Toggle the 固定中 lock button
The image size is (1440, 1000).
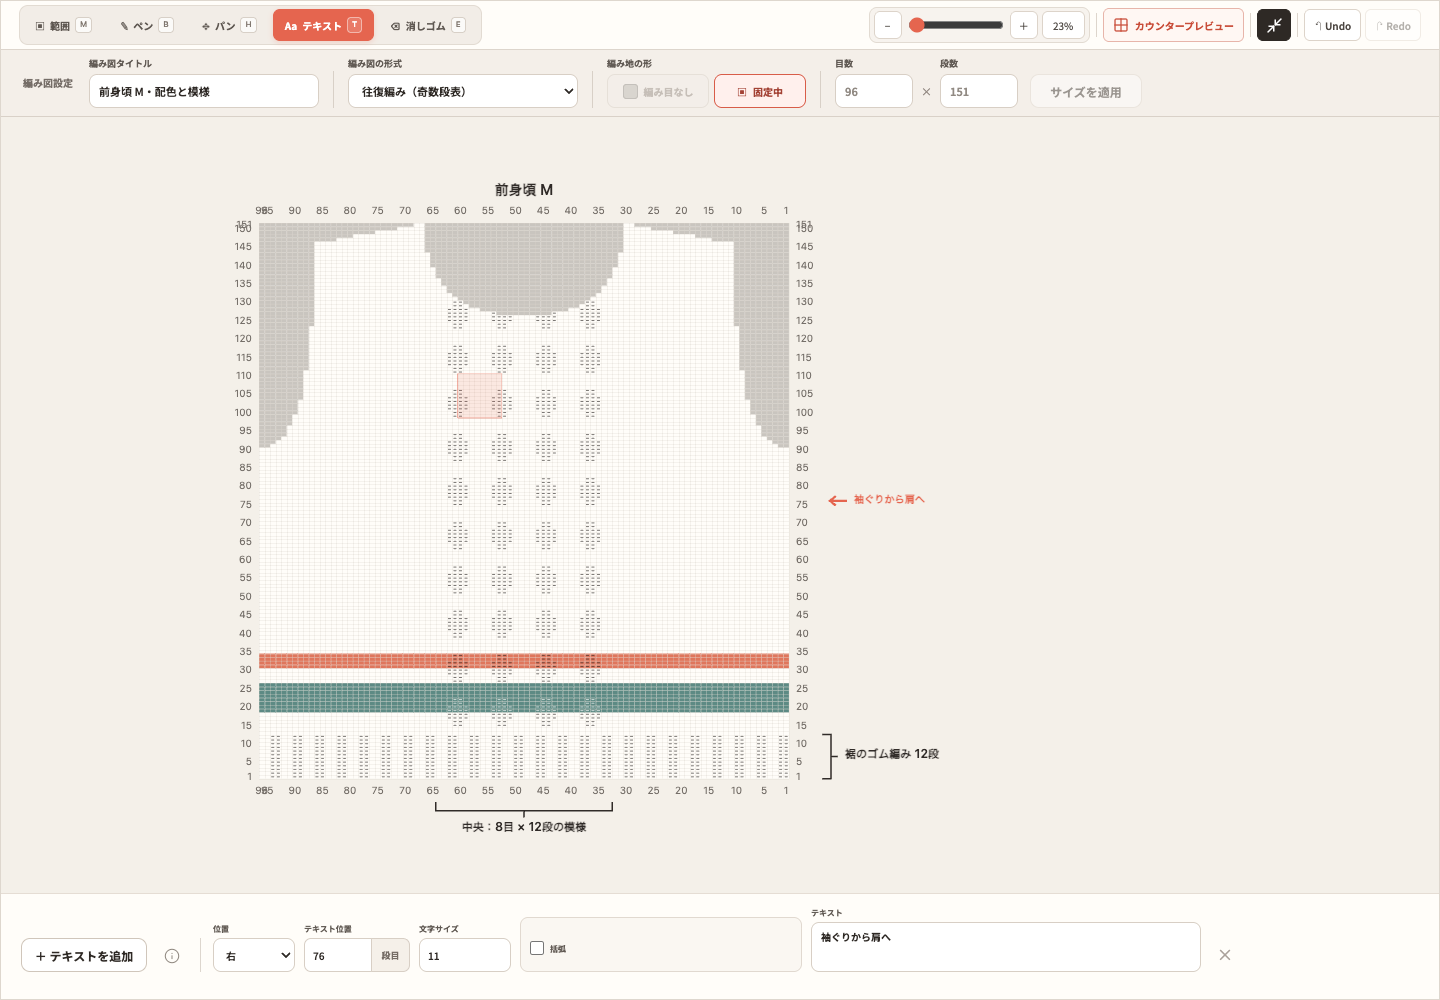tap(760, 91)
